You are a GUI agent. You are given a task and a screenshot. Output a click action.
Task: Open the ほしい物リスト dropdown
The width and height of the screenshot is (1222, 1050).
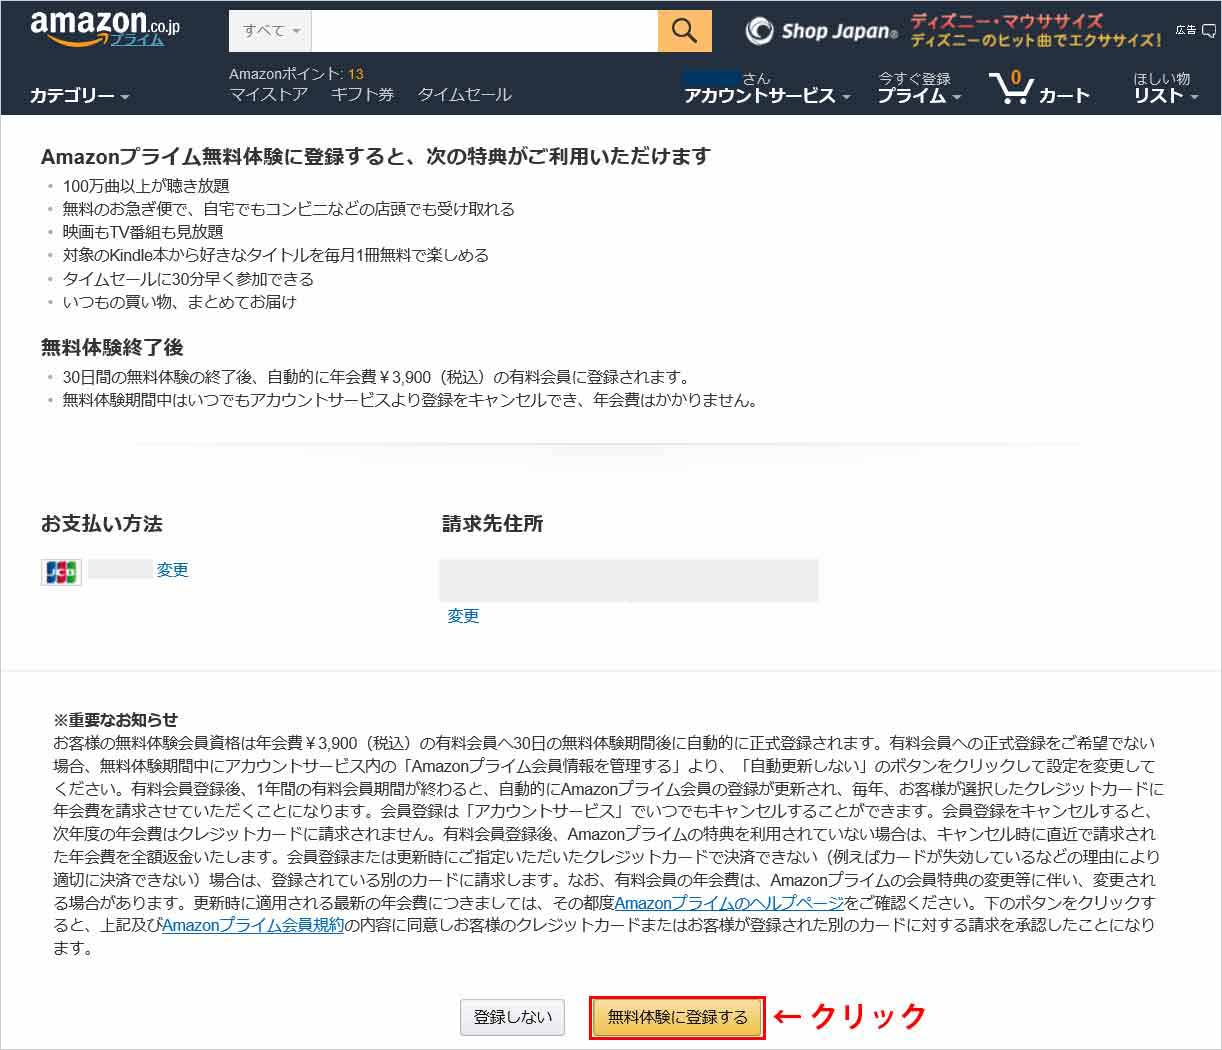(1166, 89)
